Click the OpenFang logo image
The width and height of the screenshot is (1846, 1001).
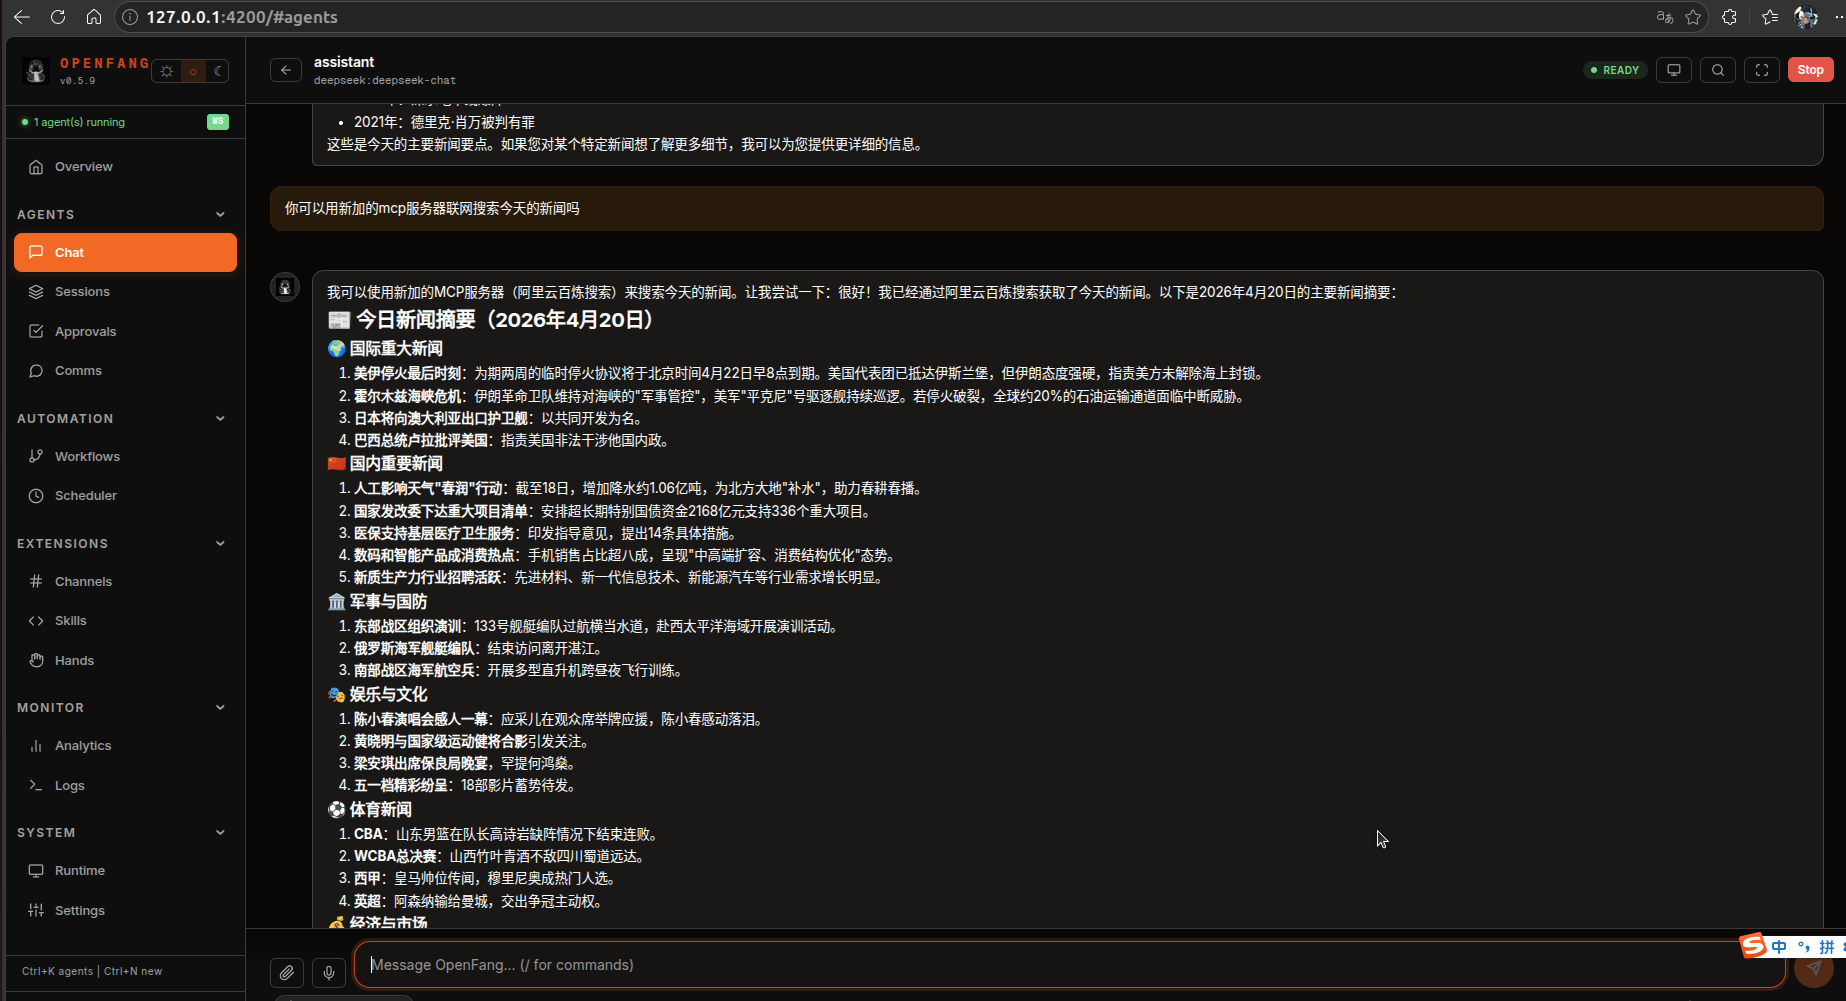37,71
